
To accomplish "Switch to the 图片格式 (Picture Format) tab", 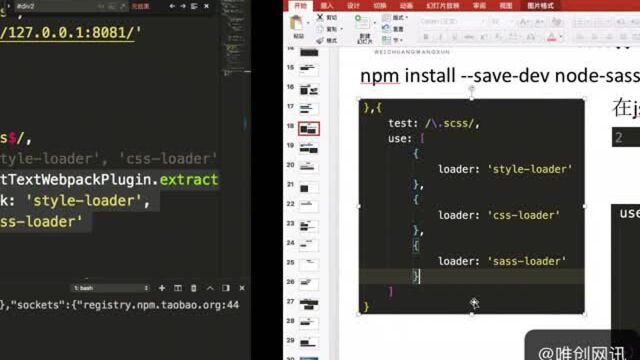I will click(x=540, y=5).
